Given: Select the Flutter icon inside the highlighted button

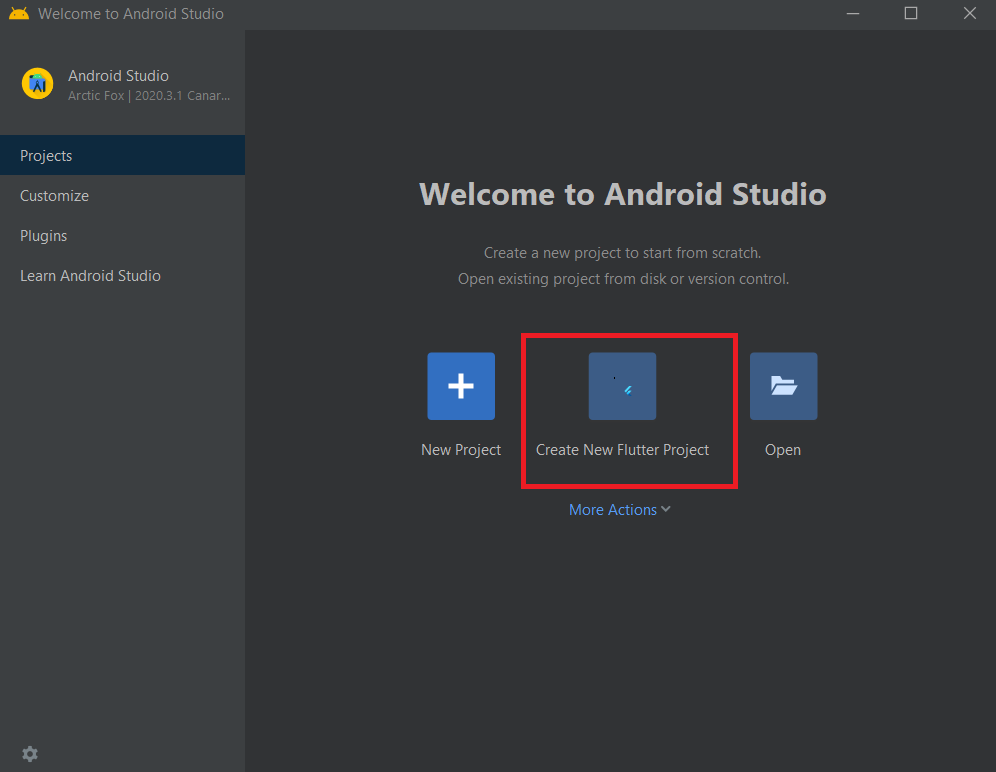Looking at the screenshot, I should pos(622,386).
